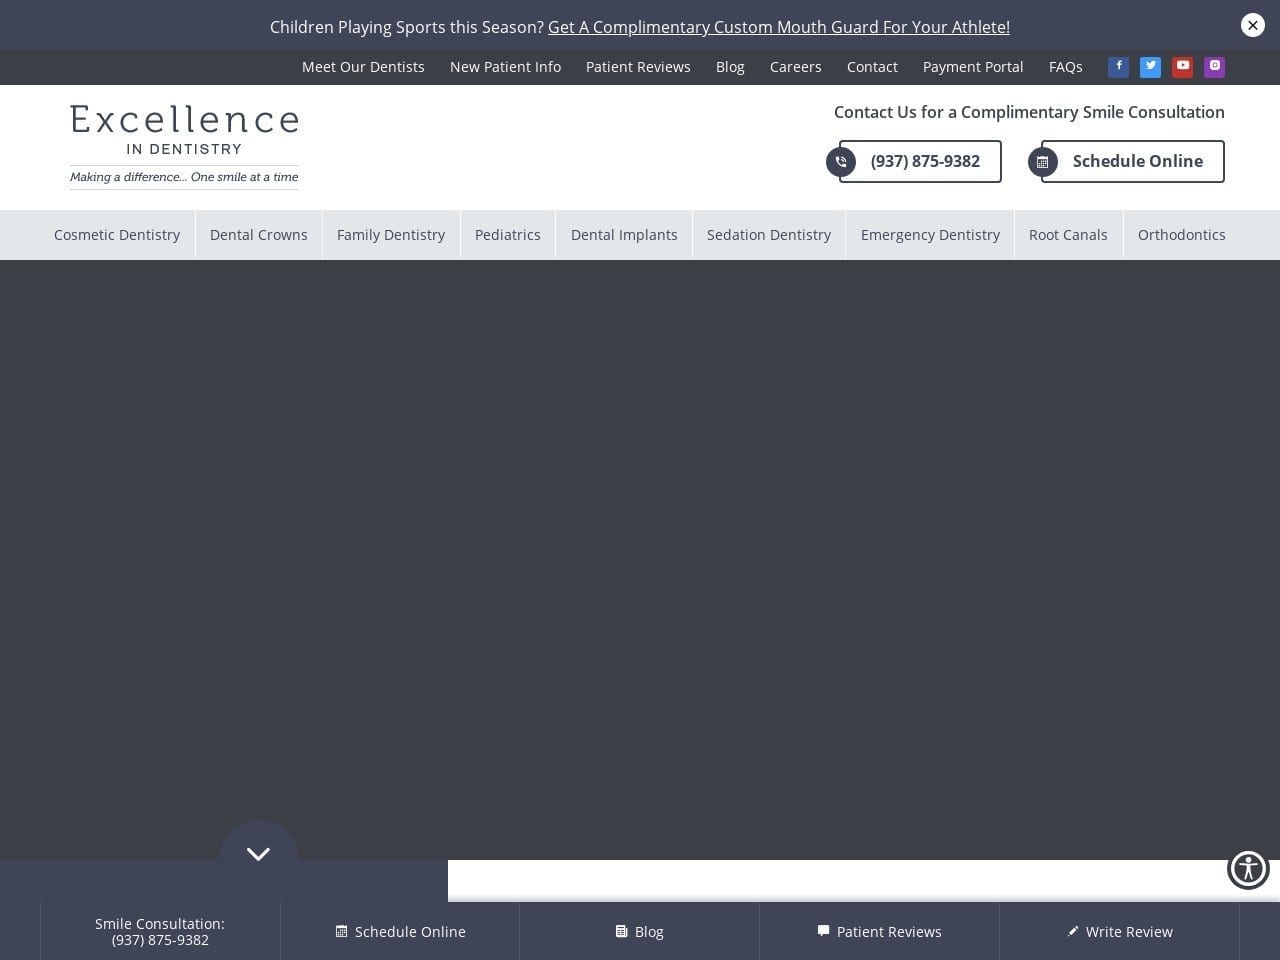This screenshot has width=1280, height=960.
Task: Expand the down-chevron scroll button
Action: [258, 854]
